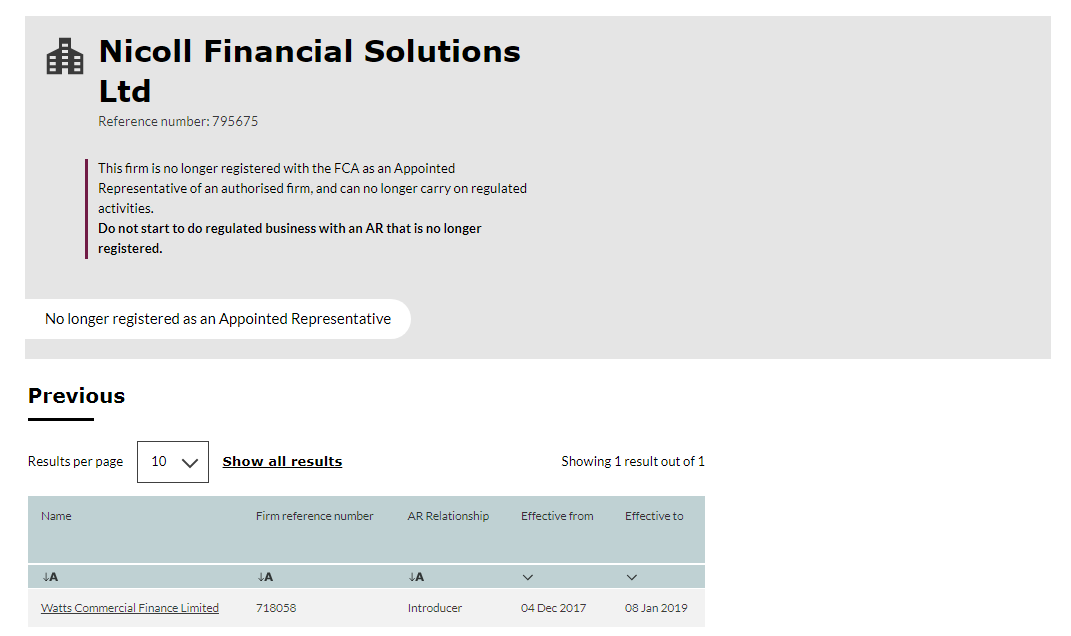Open Watts Commercial Finance Limited link
This screenshot has height=636, width=1071.
[x=130, y=608]
